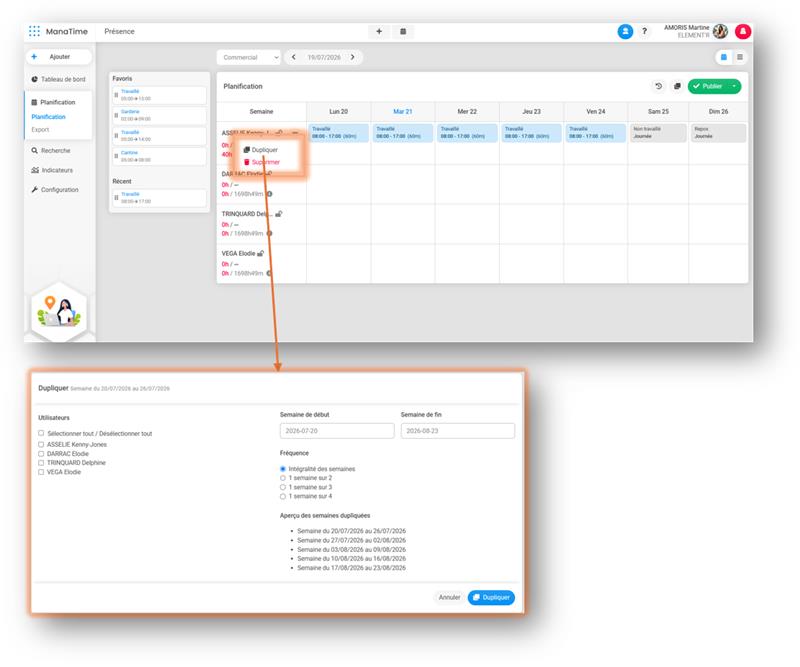Select the '1 semaine sur 3' option
Image resolution: width=800 pixels, height=667 pixels.
tap(283, 487)
